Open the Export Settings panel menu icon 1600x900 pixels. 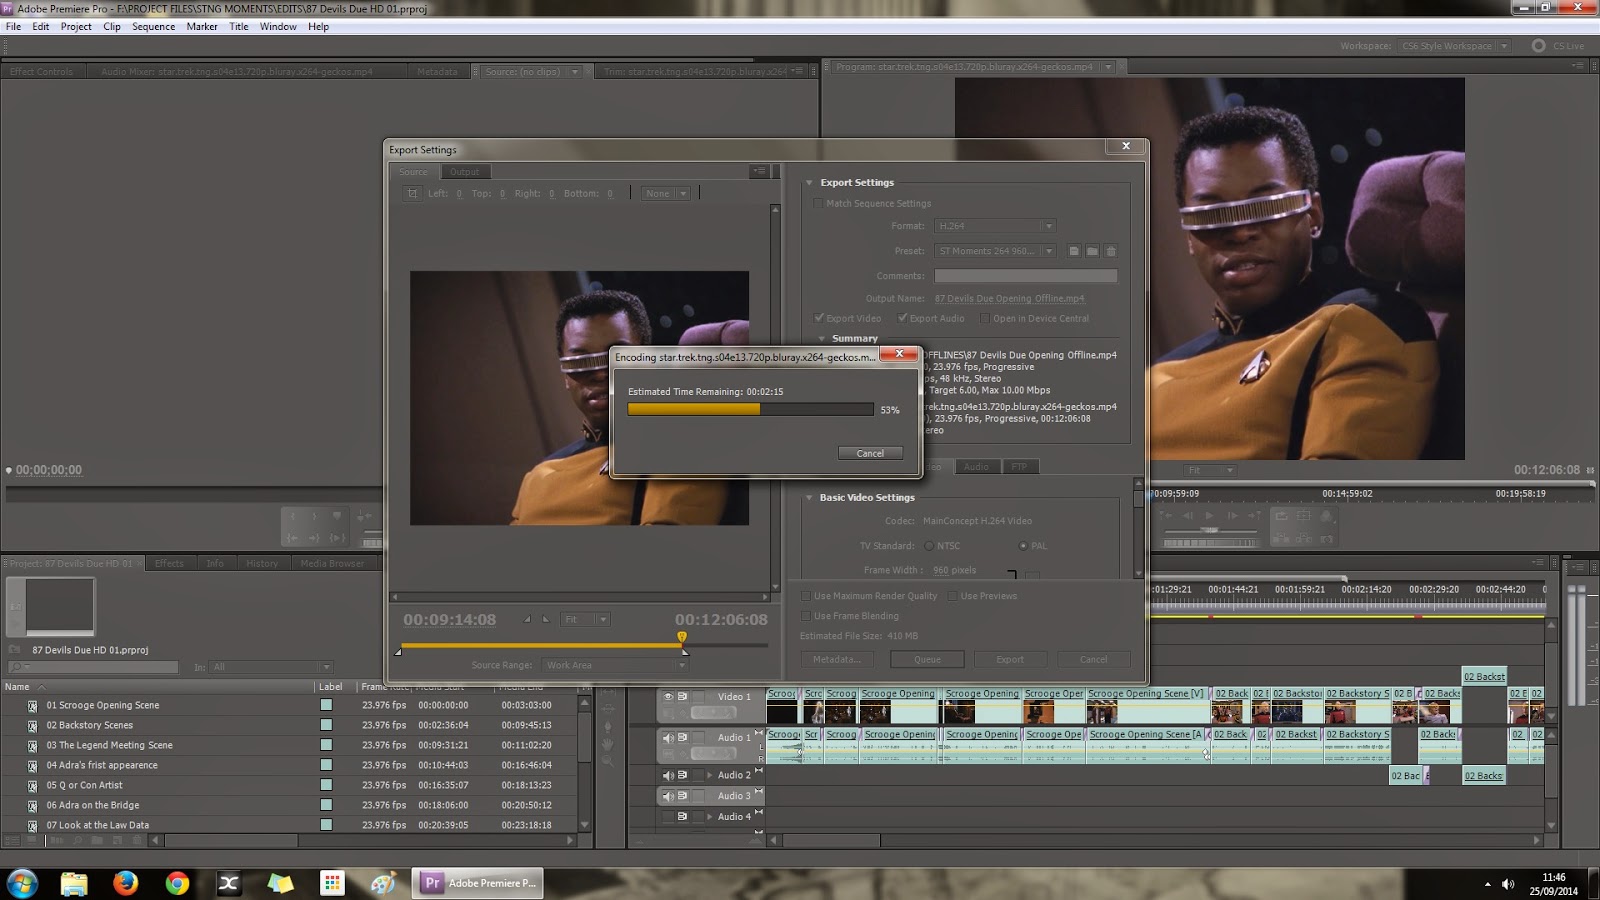pyautogui.click(x=759, y=171)
